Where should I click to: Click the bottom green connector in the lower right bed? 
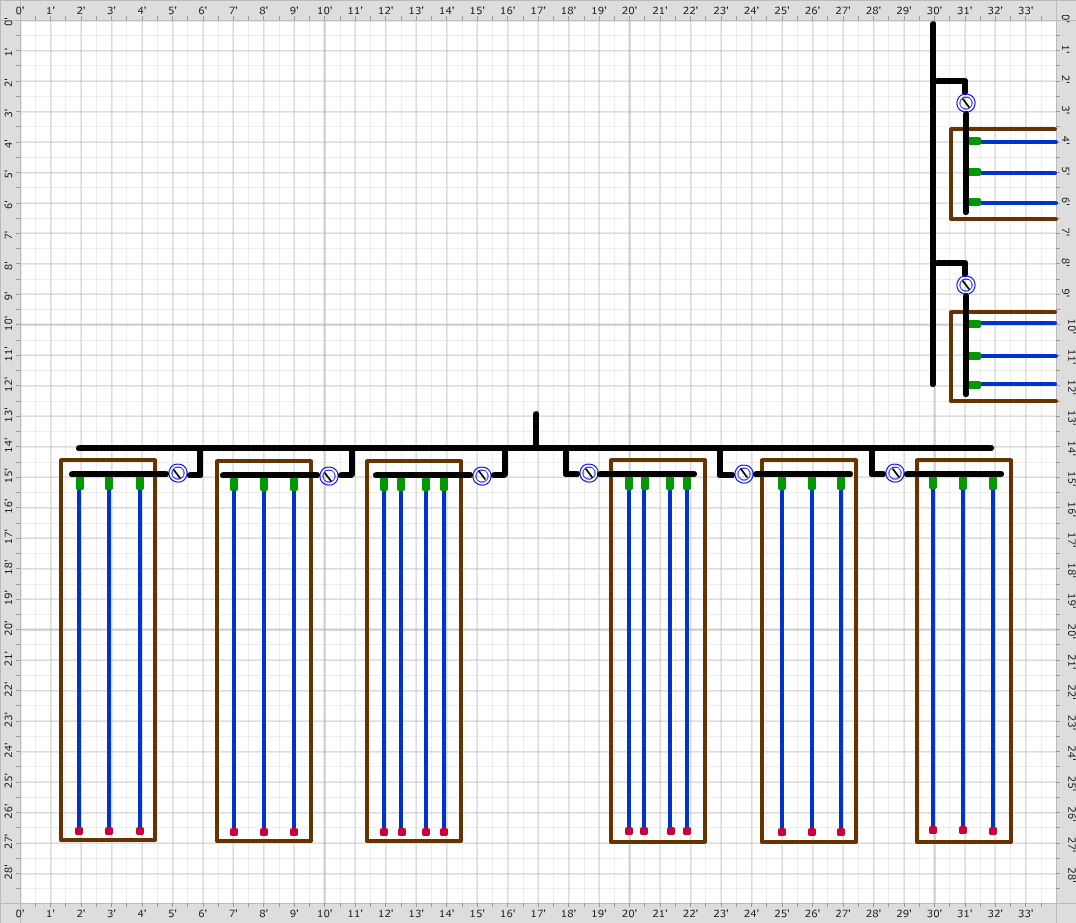pyautogui.click(x=974, y=385)
